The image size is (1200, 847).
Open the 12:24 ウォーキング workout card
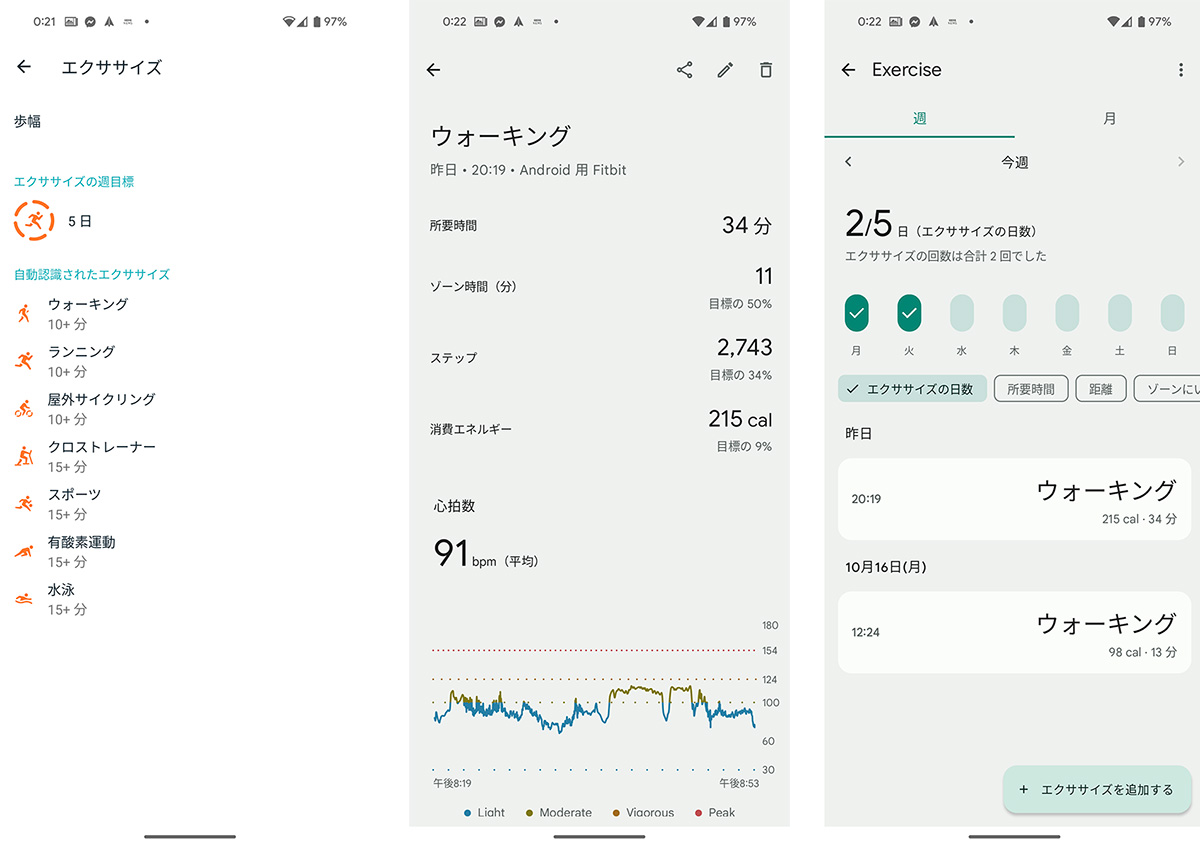[x=1014, y=632]
